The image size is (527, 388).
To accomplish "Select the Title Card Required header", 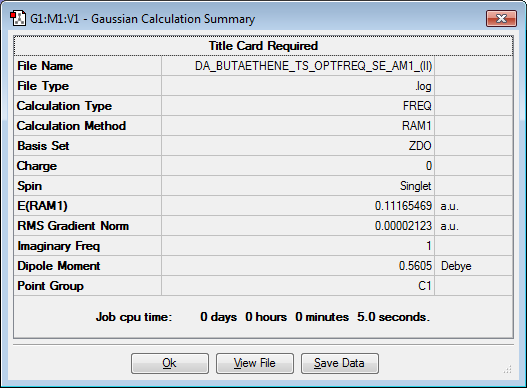I will click(264, 46).
